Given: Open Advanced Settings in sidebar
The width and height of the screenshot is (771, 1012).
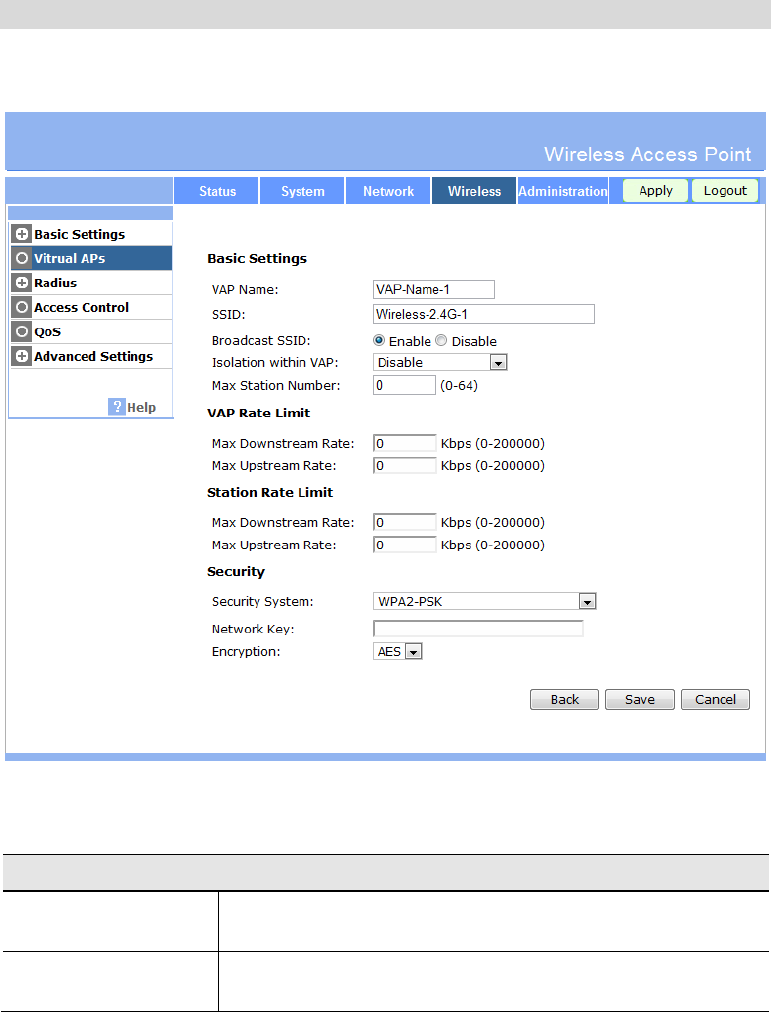Looking at the screenshot, I should click(x=94, y=356).
